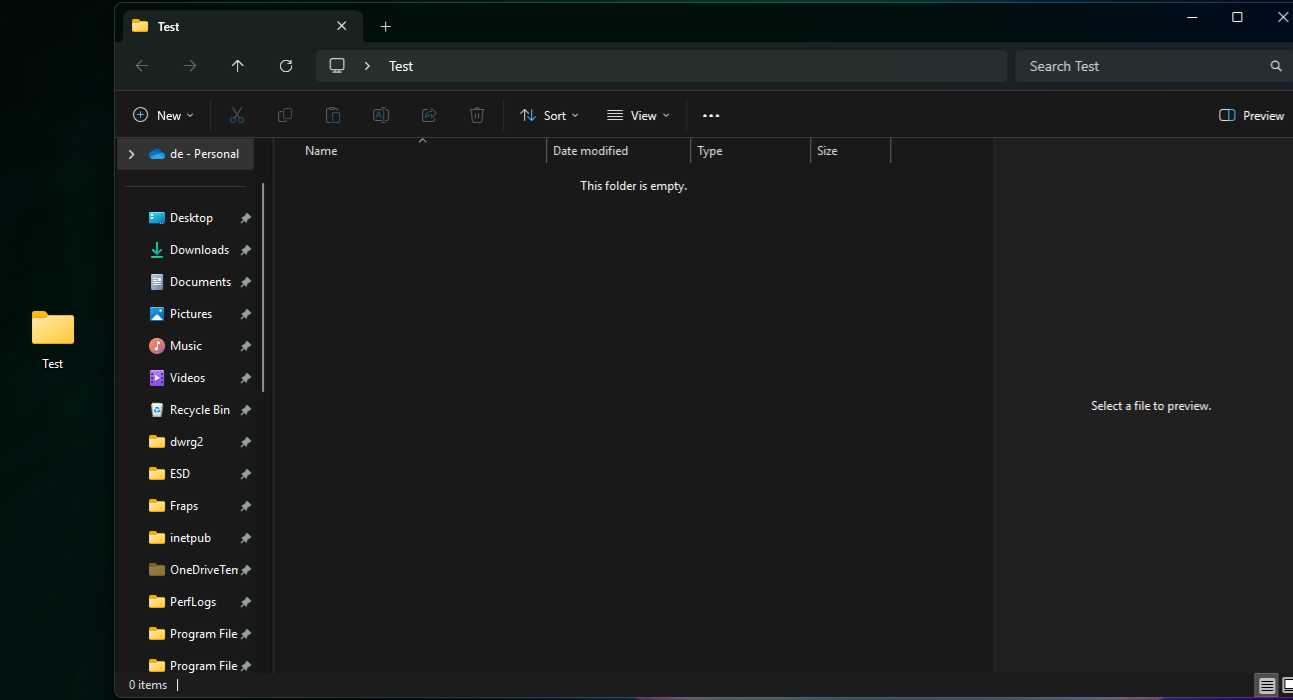This screenshot has width=1293, height=700.
Task: Click the Paste icon
Action: [333, 115]
